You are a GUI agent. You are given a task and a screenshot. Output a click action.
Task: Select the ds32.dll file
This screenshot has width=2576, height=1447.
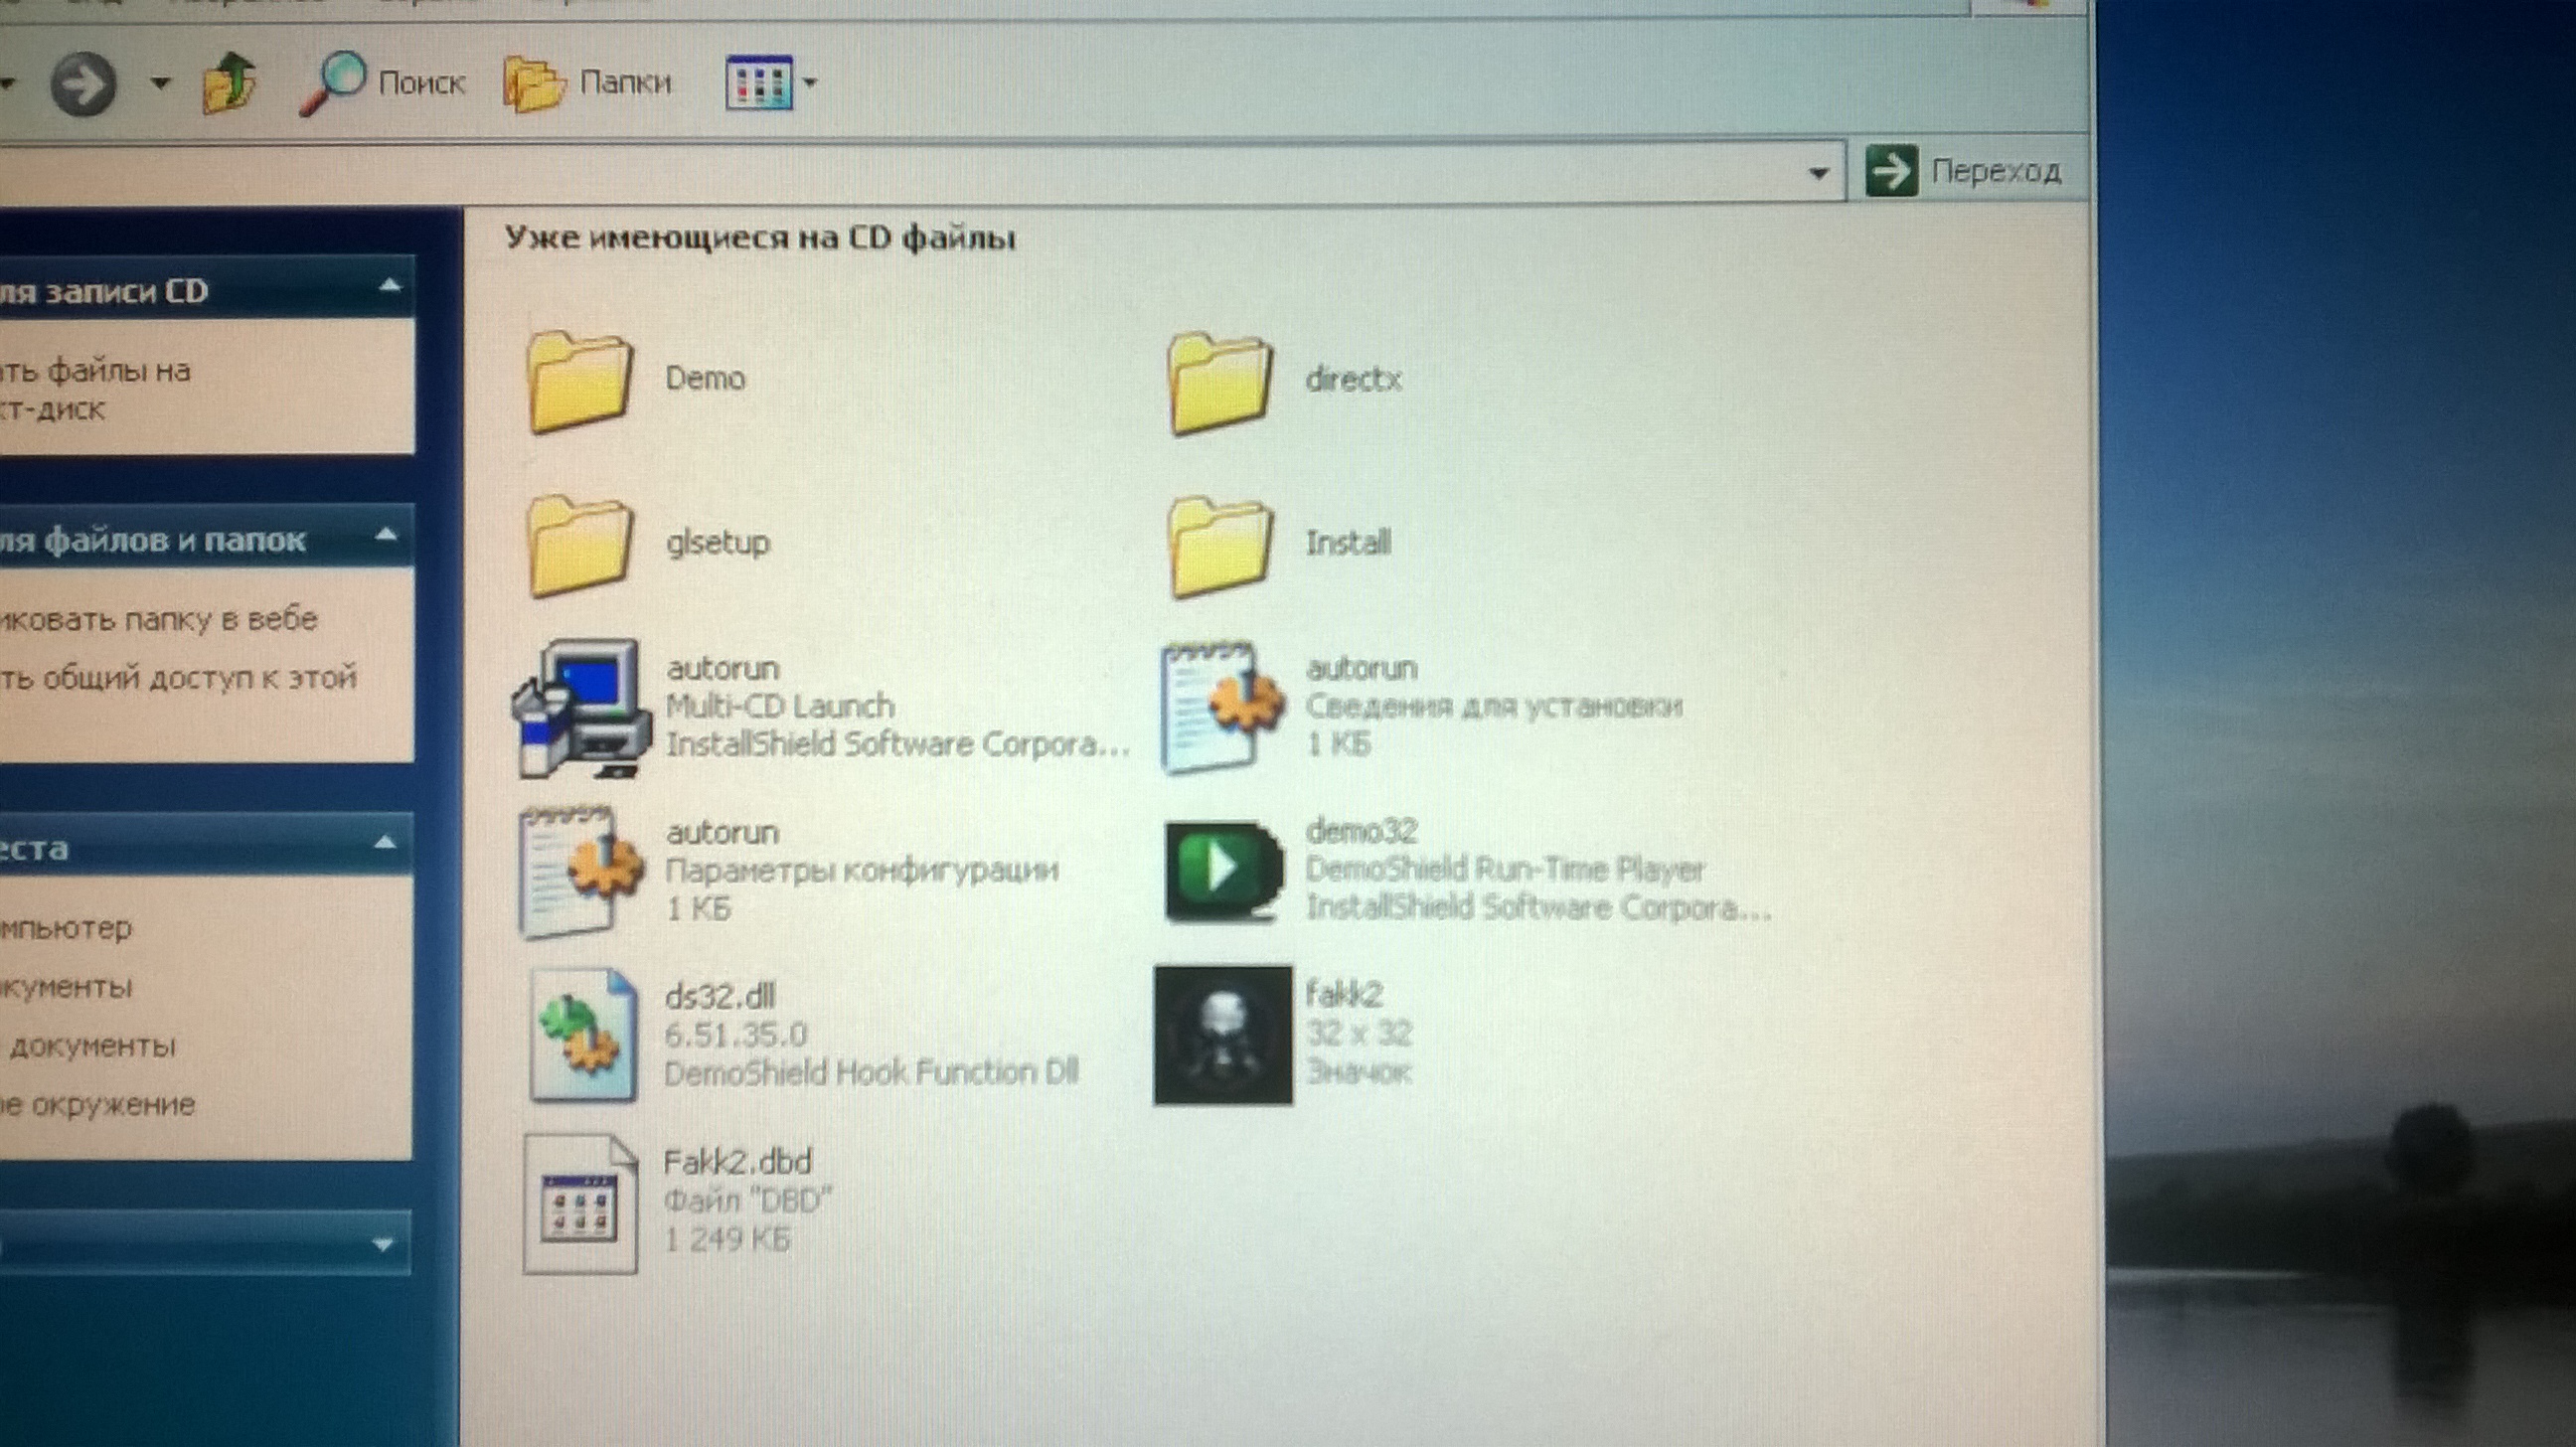pyautogui.click(x=584, y=1036)
